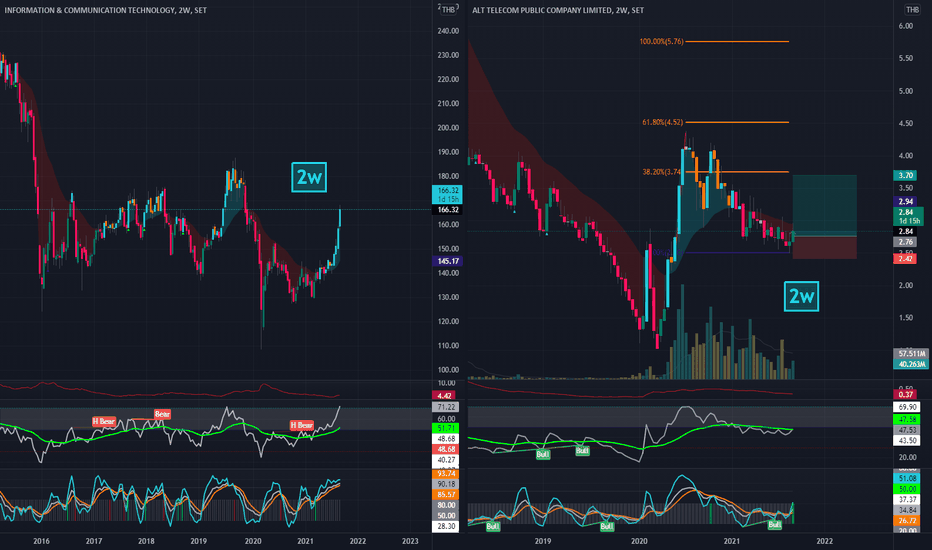Click the 38.20%(3.74) Fibonacci level label
Image resolution: width=932 pixels, height=550 pixels.
pos(662,172)
